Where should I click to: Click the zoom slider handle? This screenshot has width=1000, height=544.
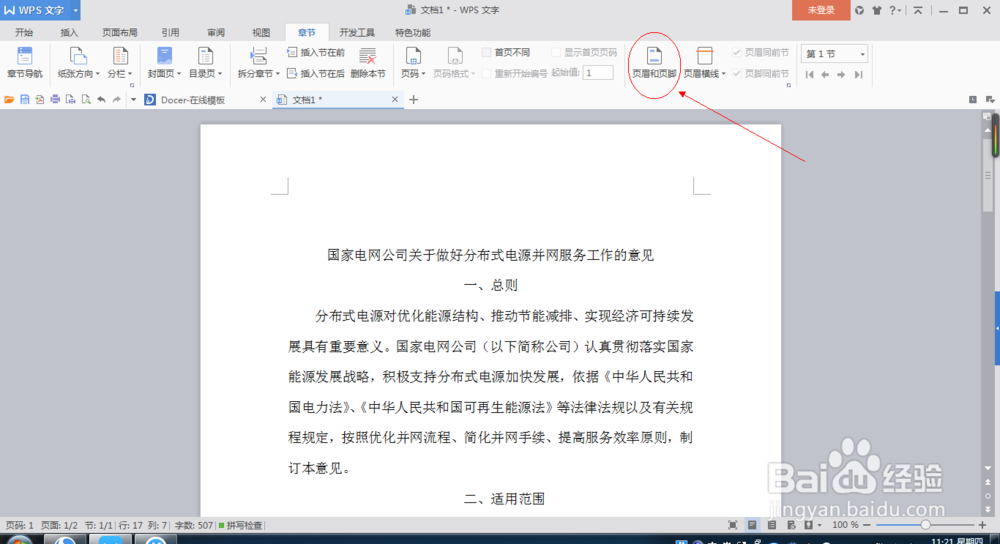tap(925, 525)
